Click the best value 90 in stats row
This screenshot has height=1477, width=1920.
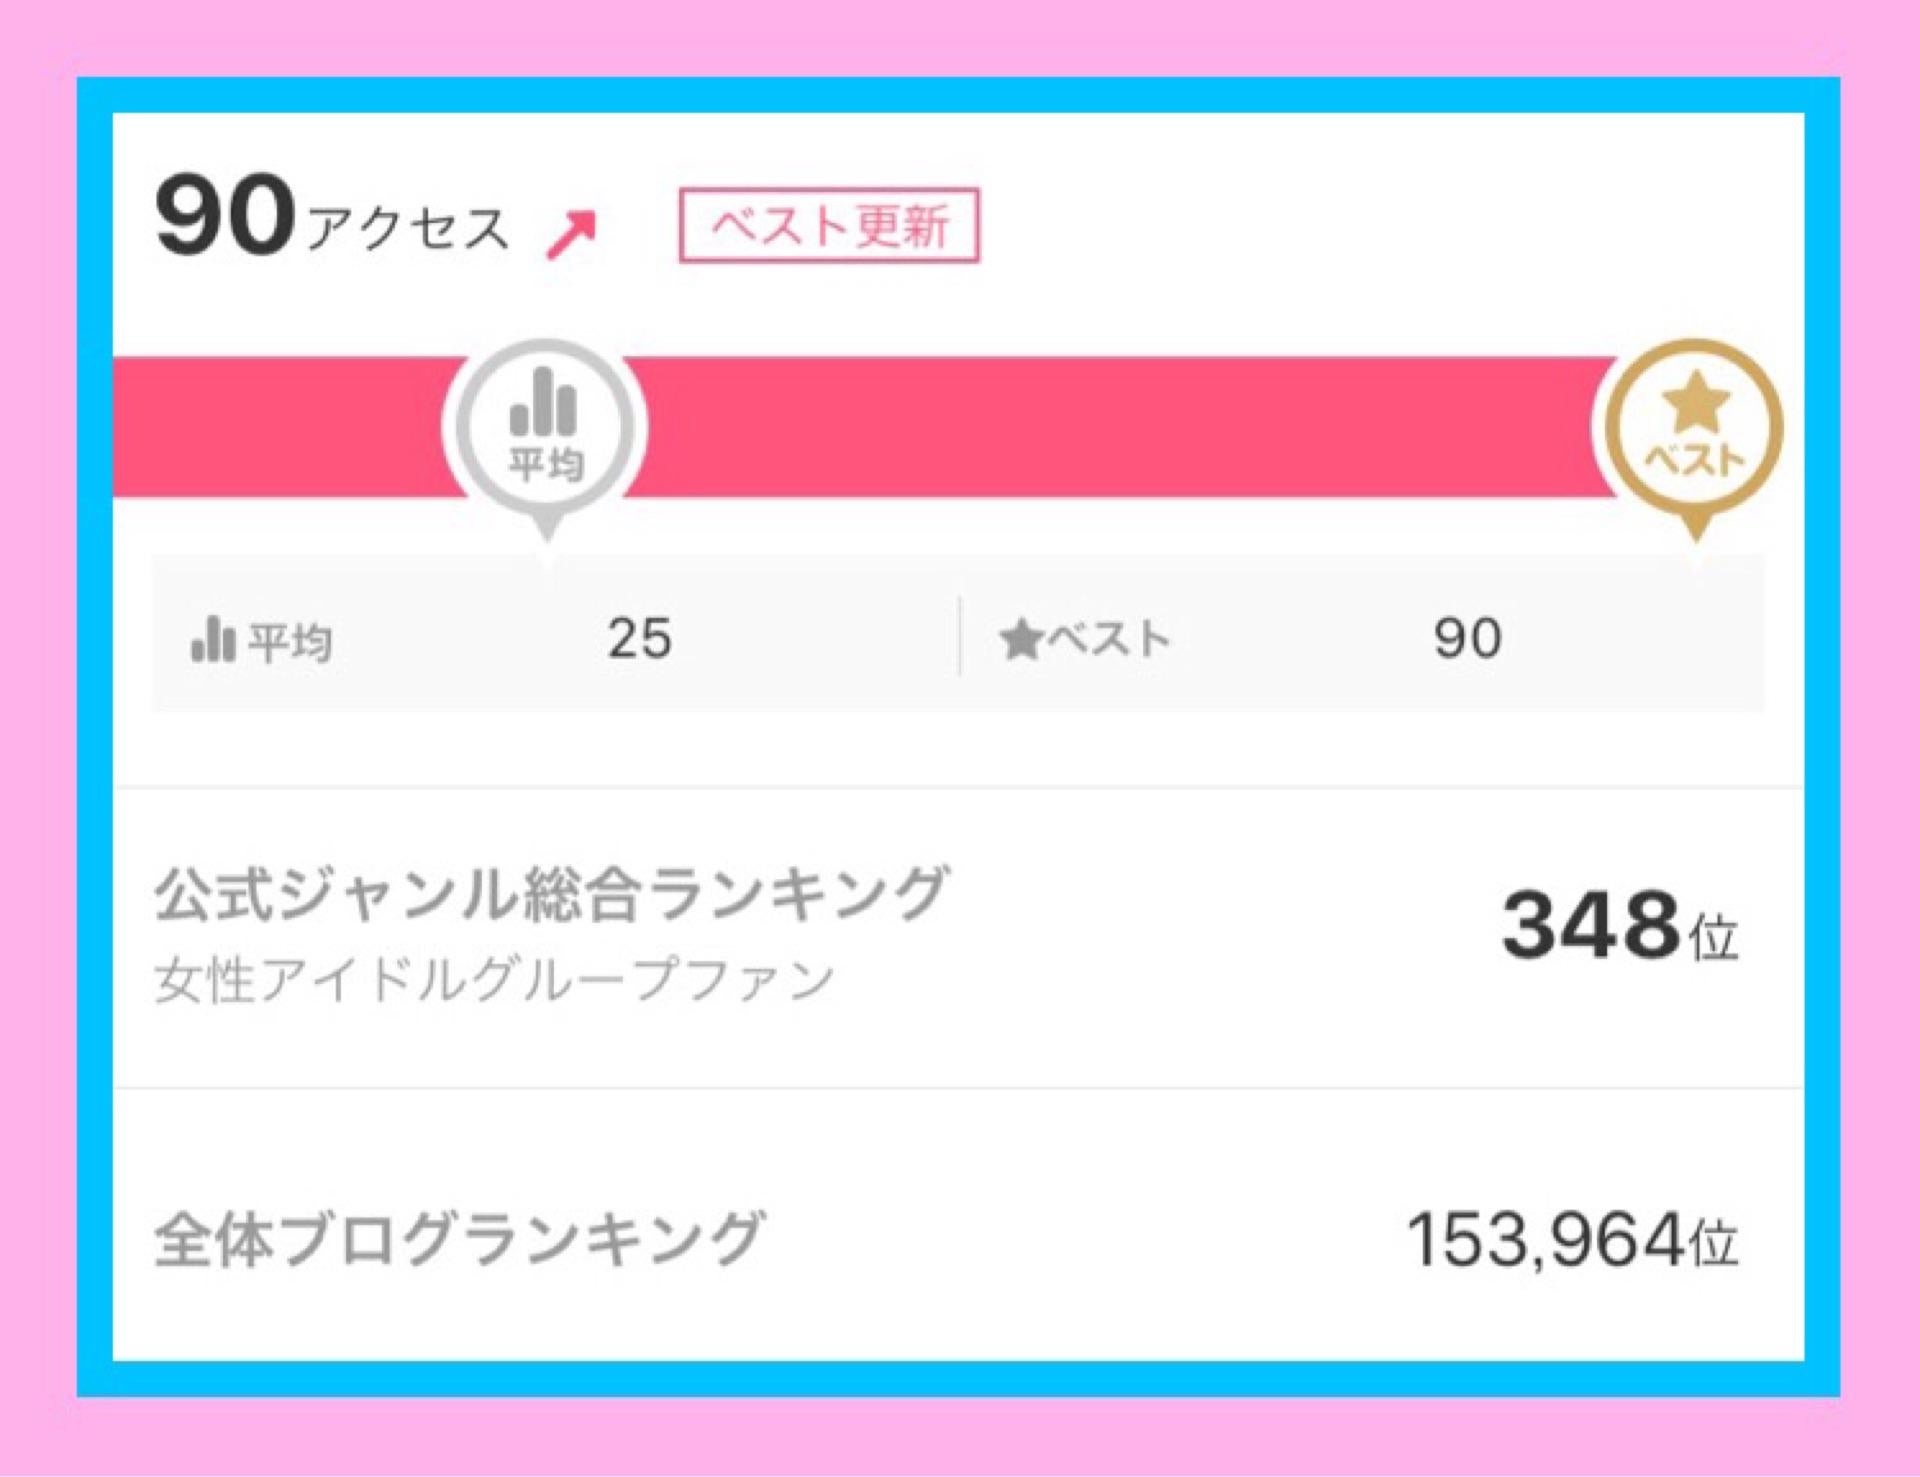pos(1466,638)
